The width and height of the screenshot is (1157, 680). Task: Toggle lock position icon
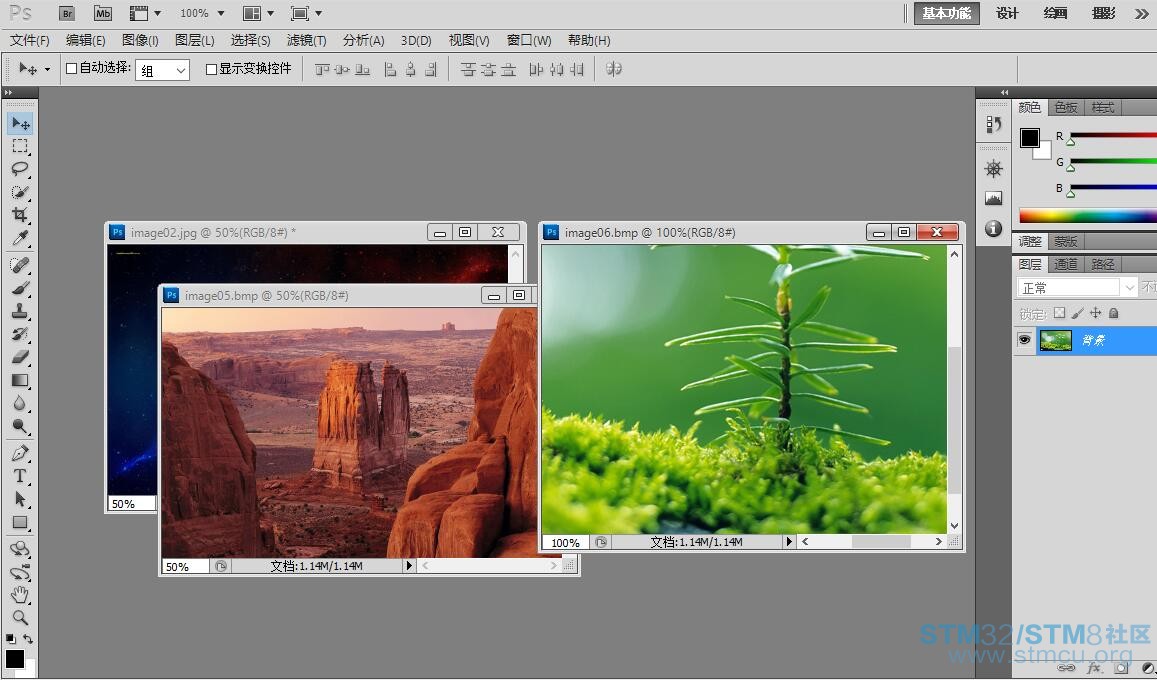[x=1095, y=313]
